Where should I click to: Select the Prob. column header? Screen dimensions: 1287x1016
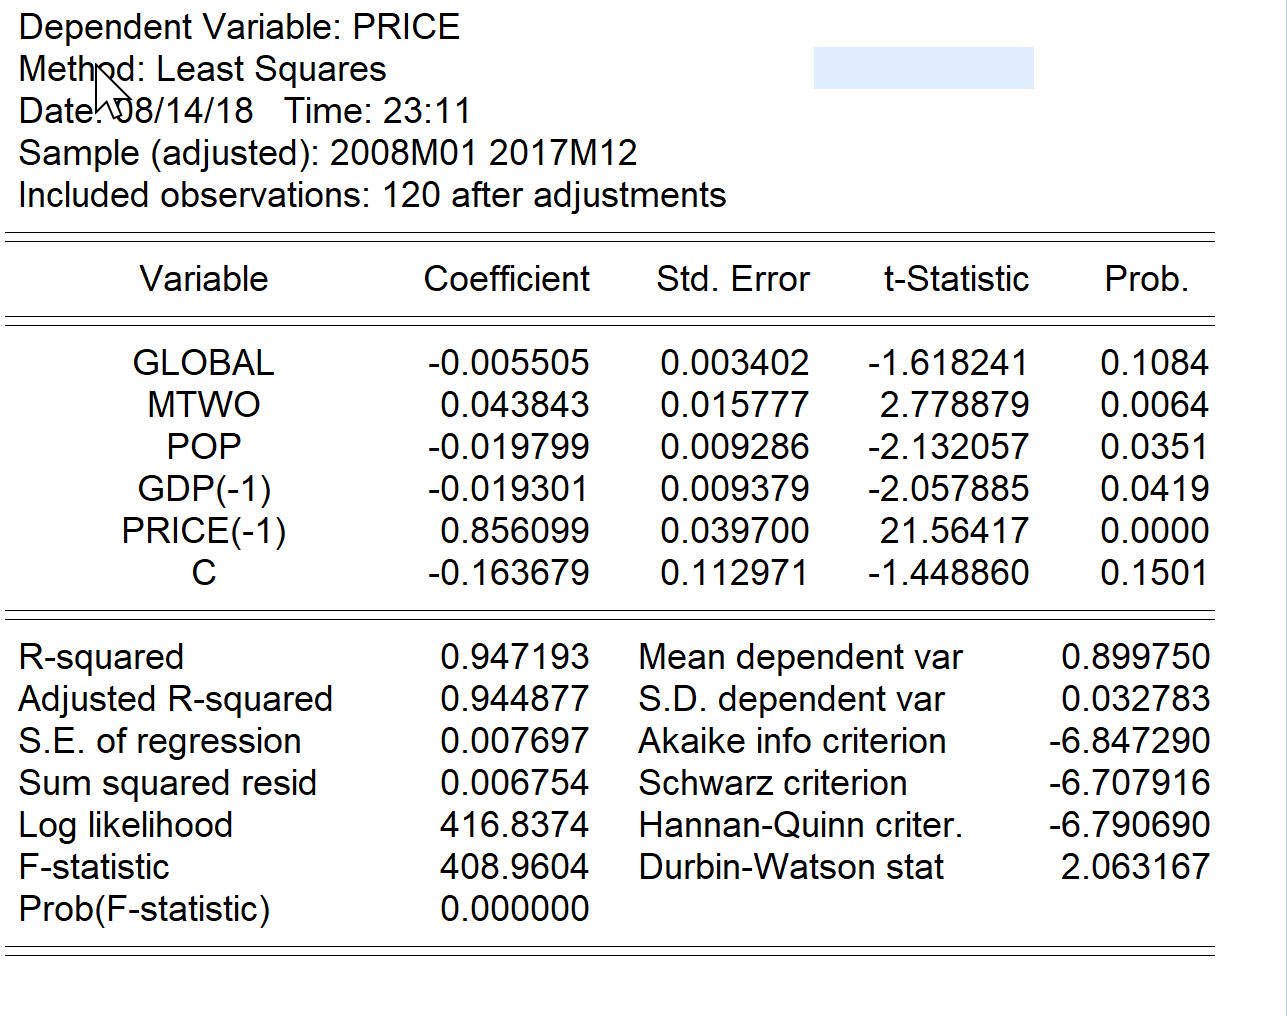tap(1147, 279)
